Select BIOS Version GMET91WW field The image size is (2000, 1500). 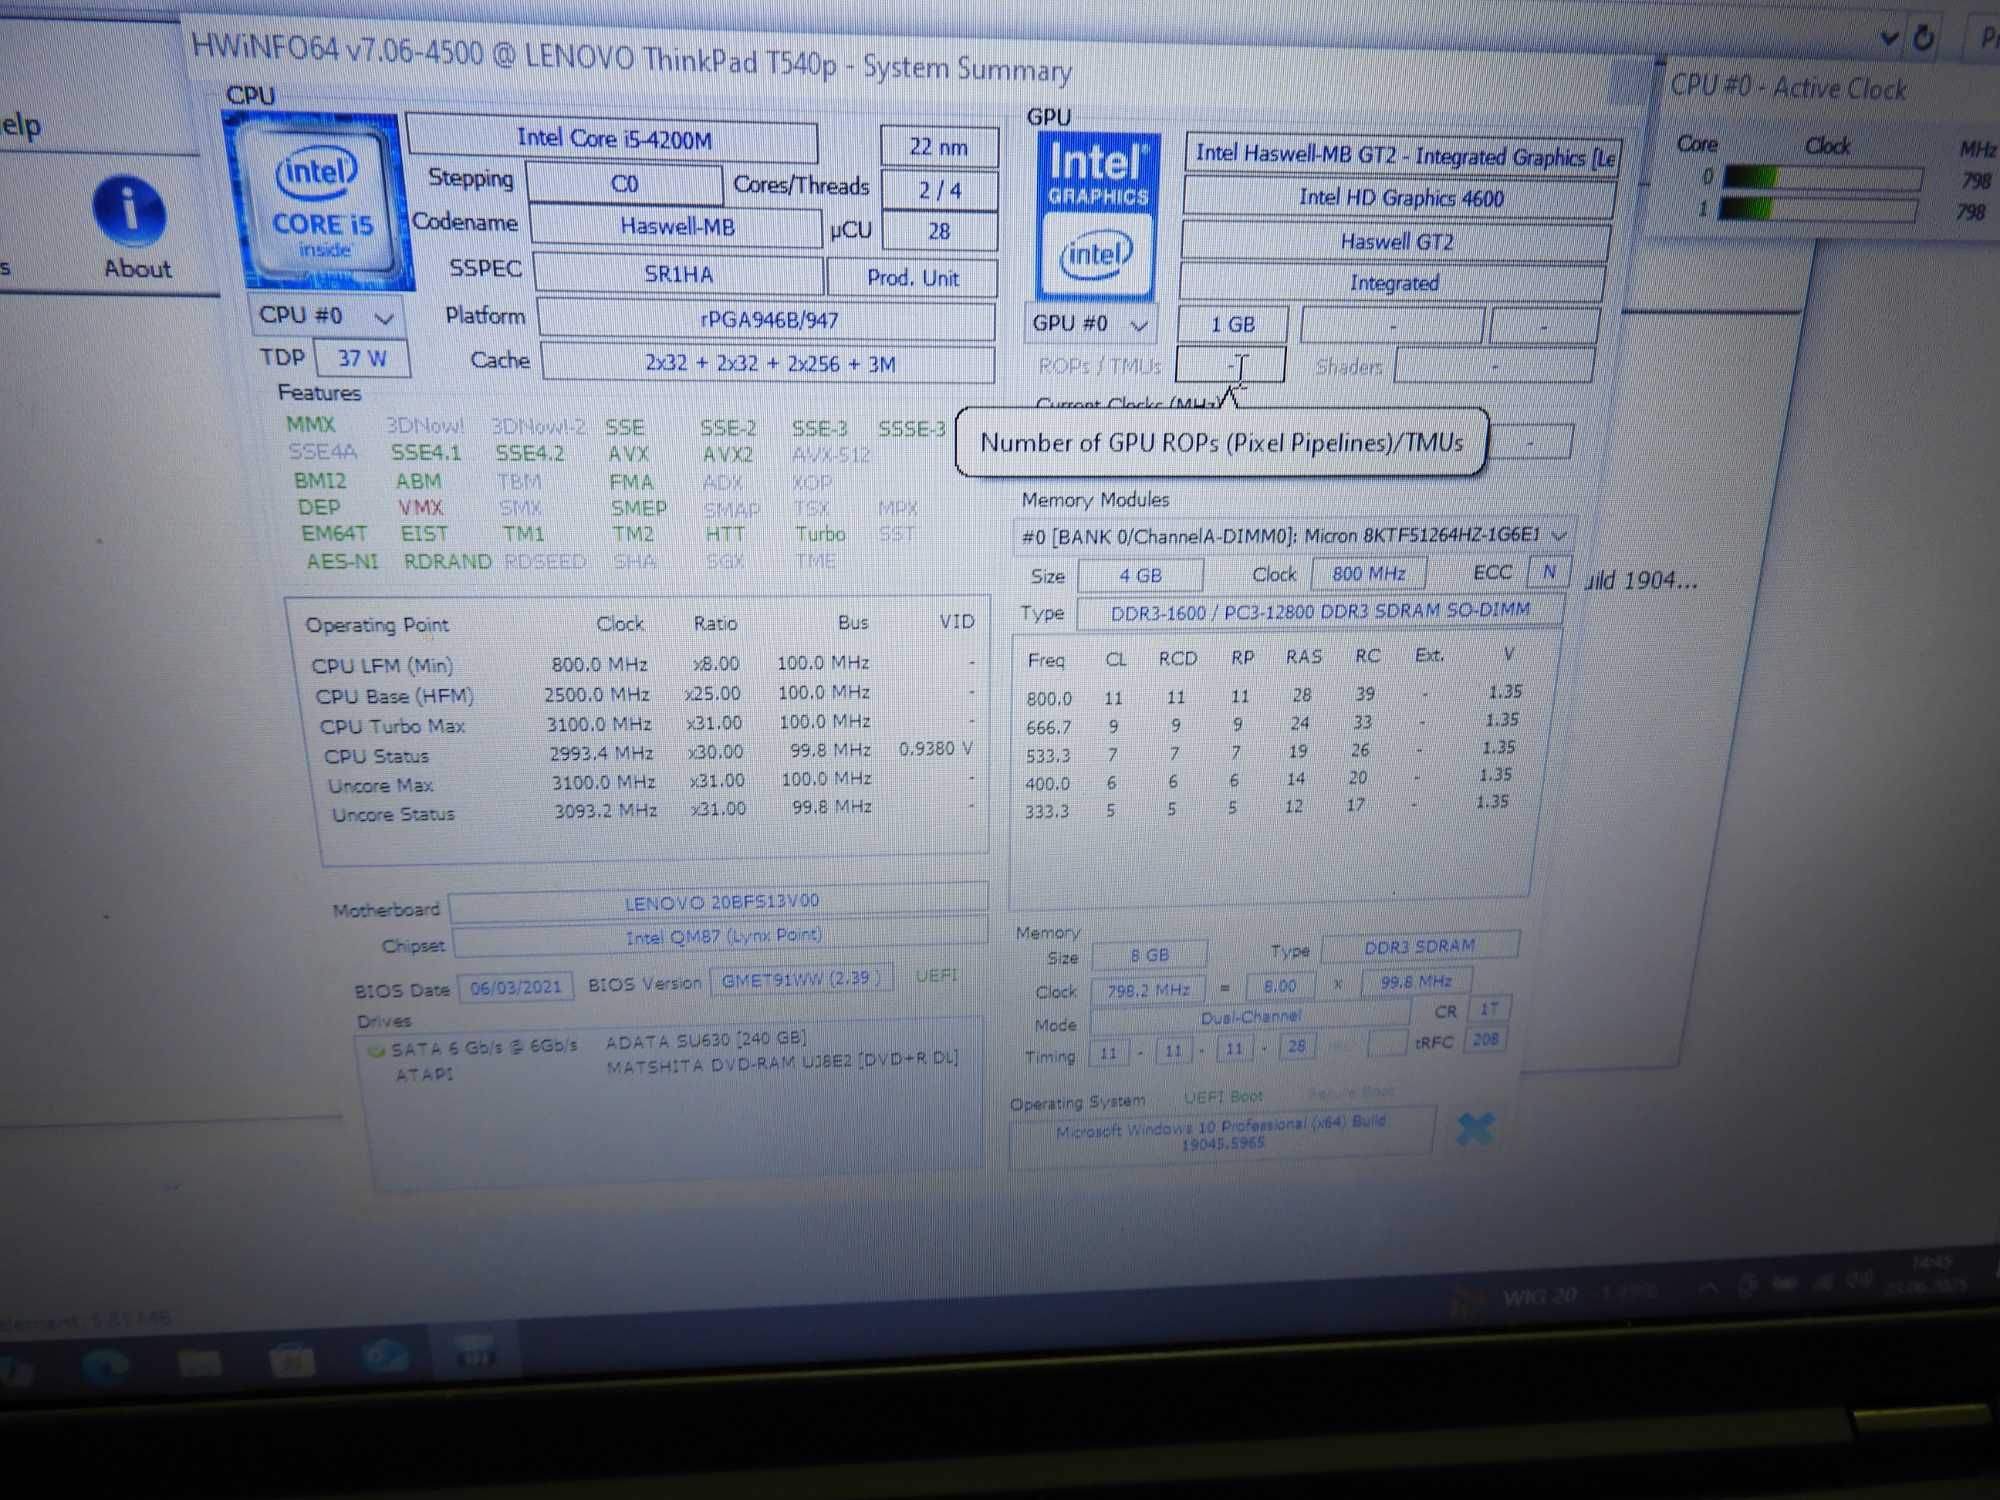[800, 980]
